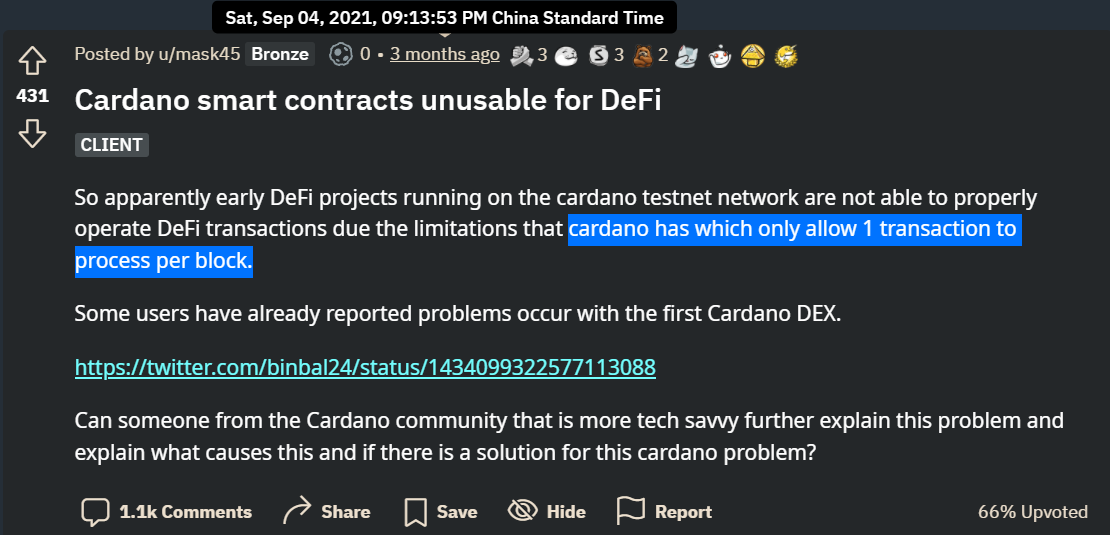Click the moon token icon
The height and width of the screenshot is (535, 1110).
(x=341, y=54)
